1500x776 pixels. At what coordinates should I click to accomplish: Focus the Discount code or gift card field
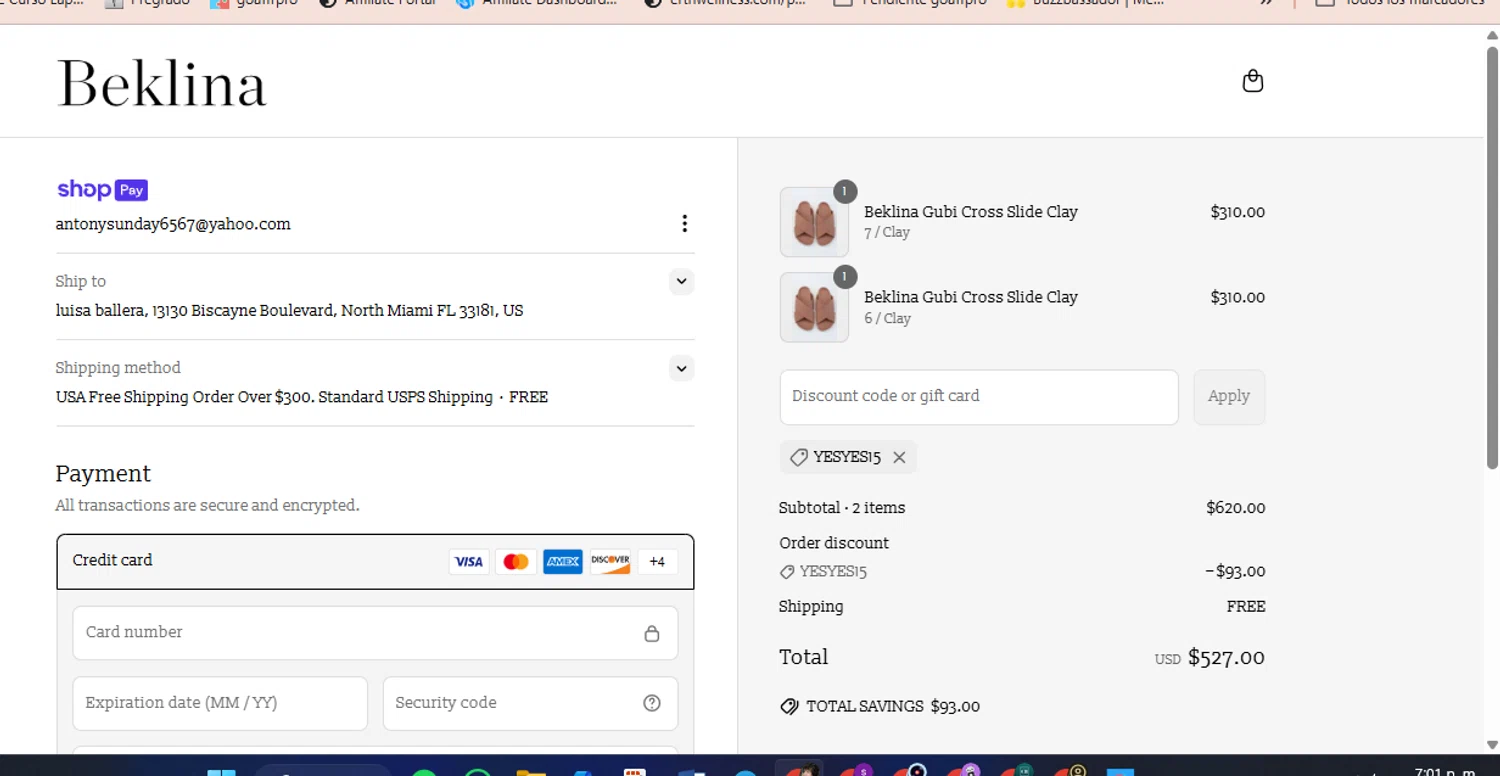pos(979,397)
